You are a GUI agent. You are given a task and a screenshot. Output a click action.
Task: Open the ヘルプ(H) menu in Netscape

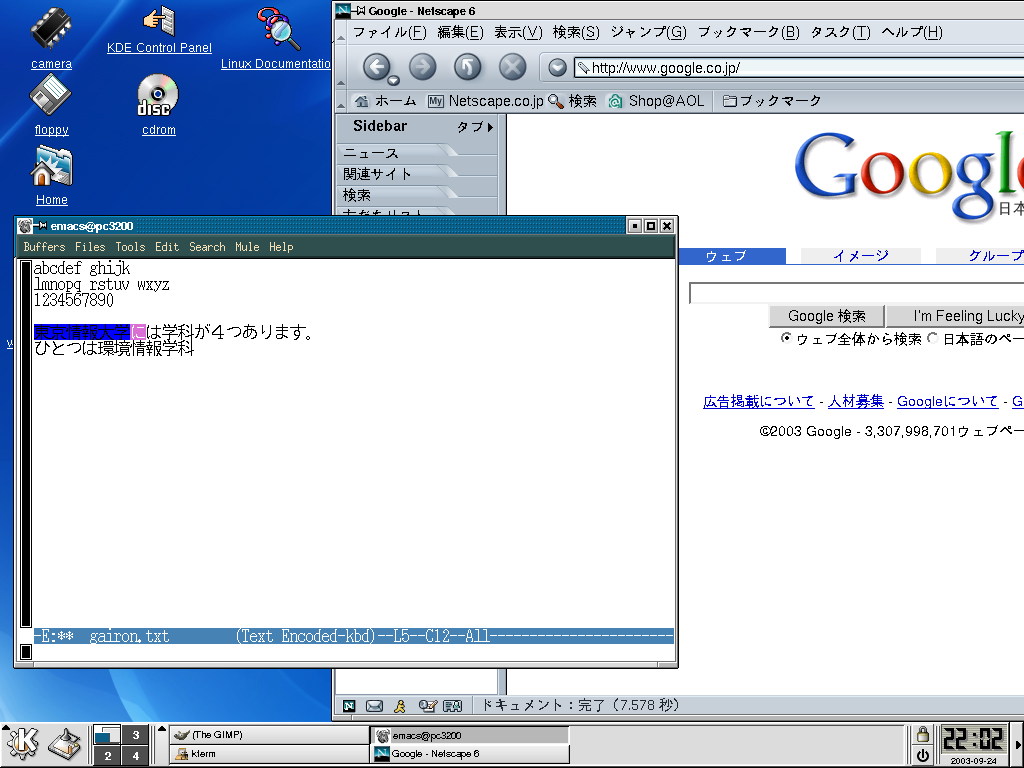pyautogui.click(x=912, y=32)
